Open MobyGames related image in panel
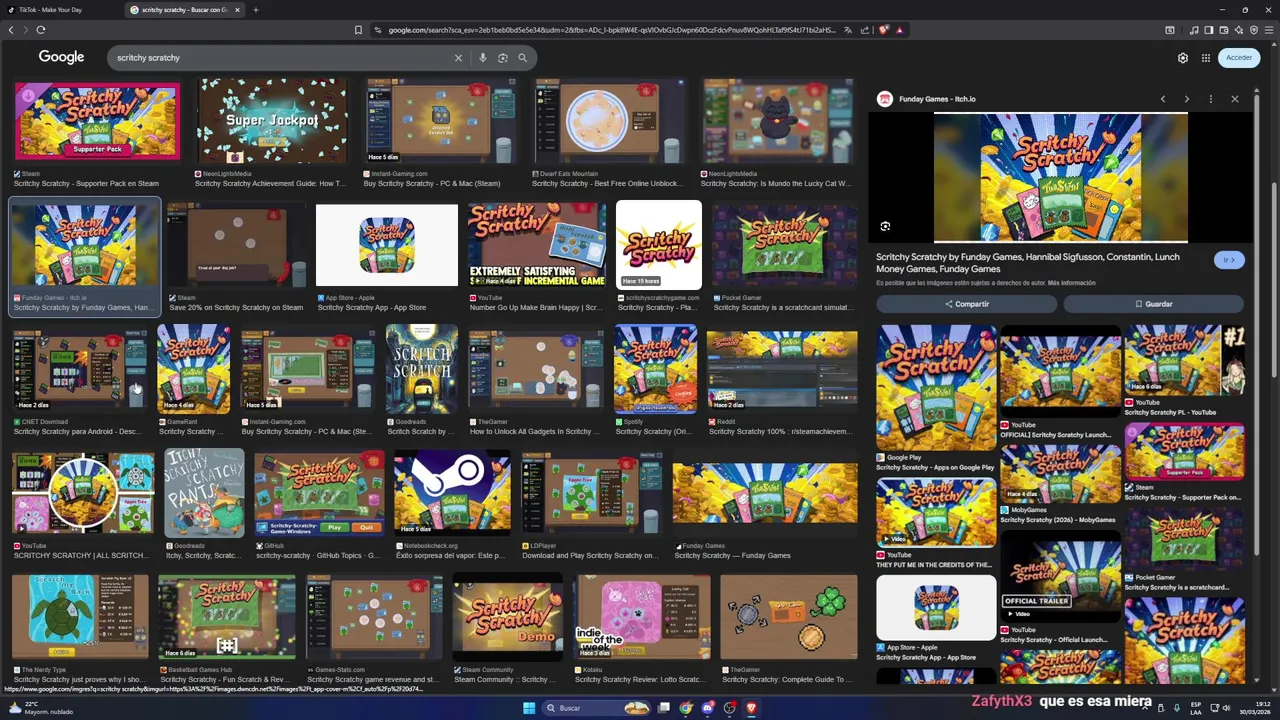The height and width of the screenshot is (720, 1280). pos(1061,473)
